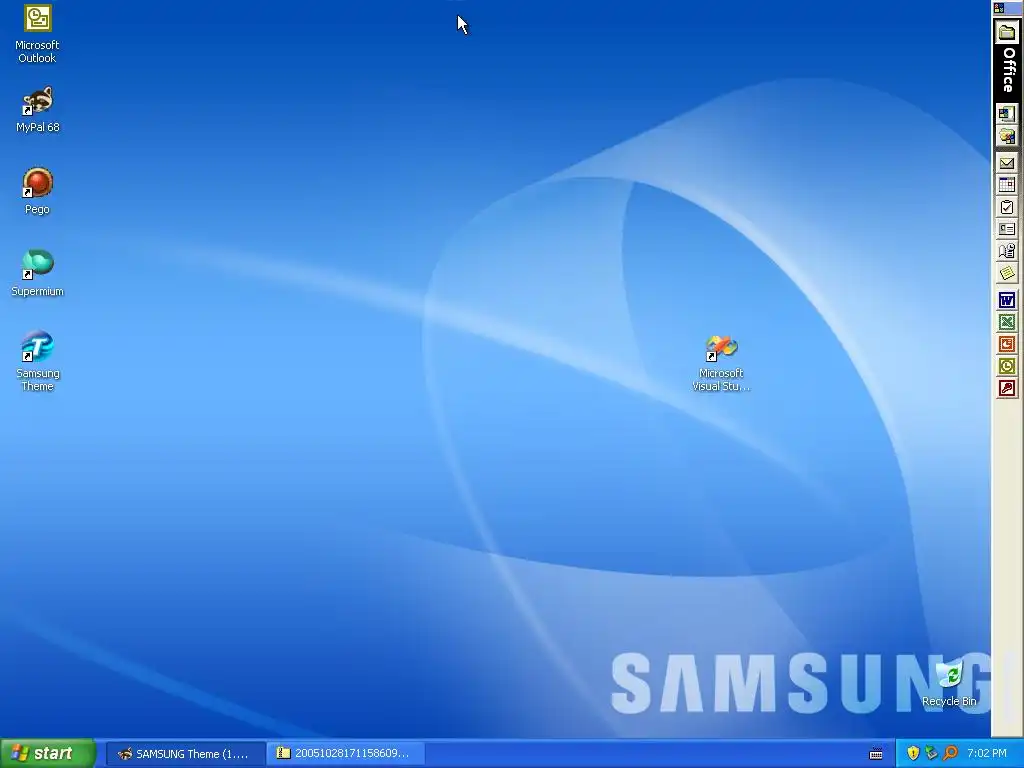Click New Note sticky icon in Office bar
1024x768 pixels.
point(1007,273)
